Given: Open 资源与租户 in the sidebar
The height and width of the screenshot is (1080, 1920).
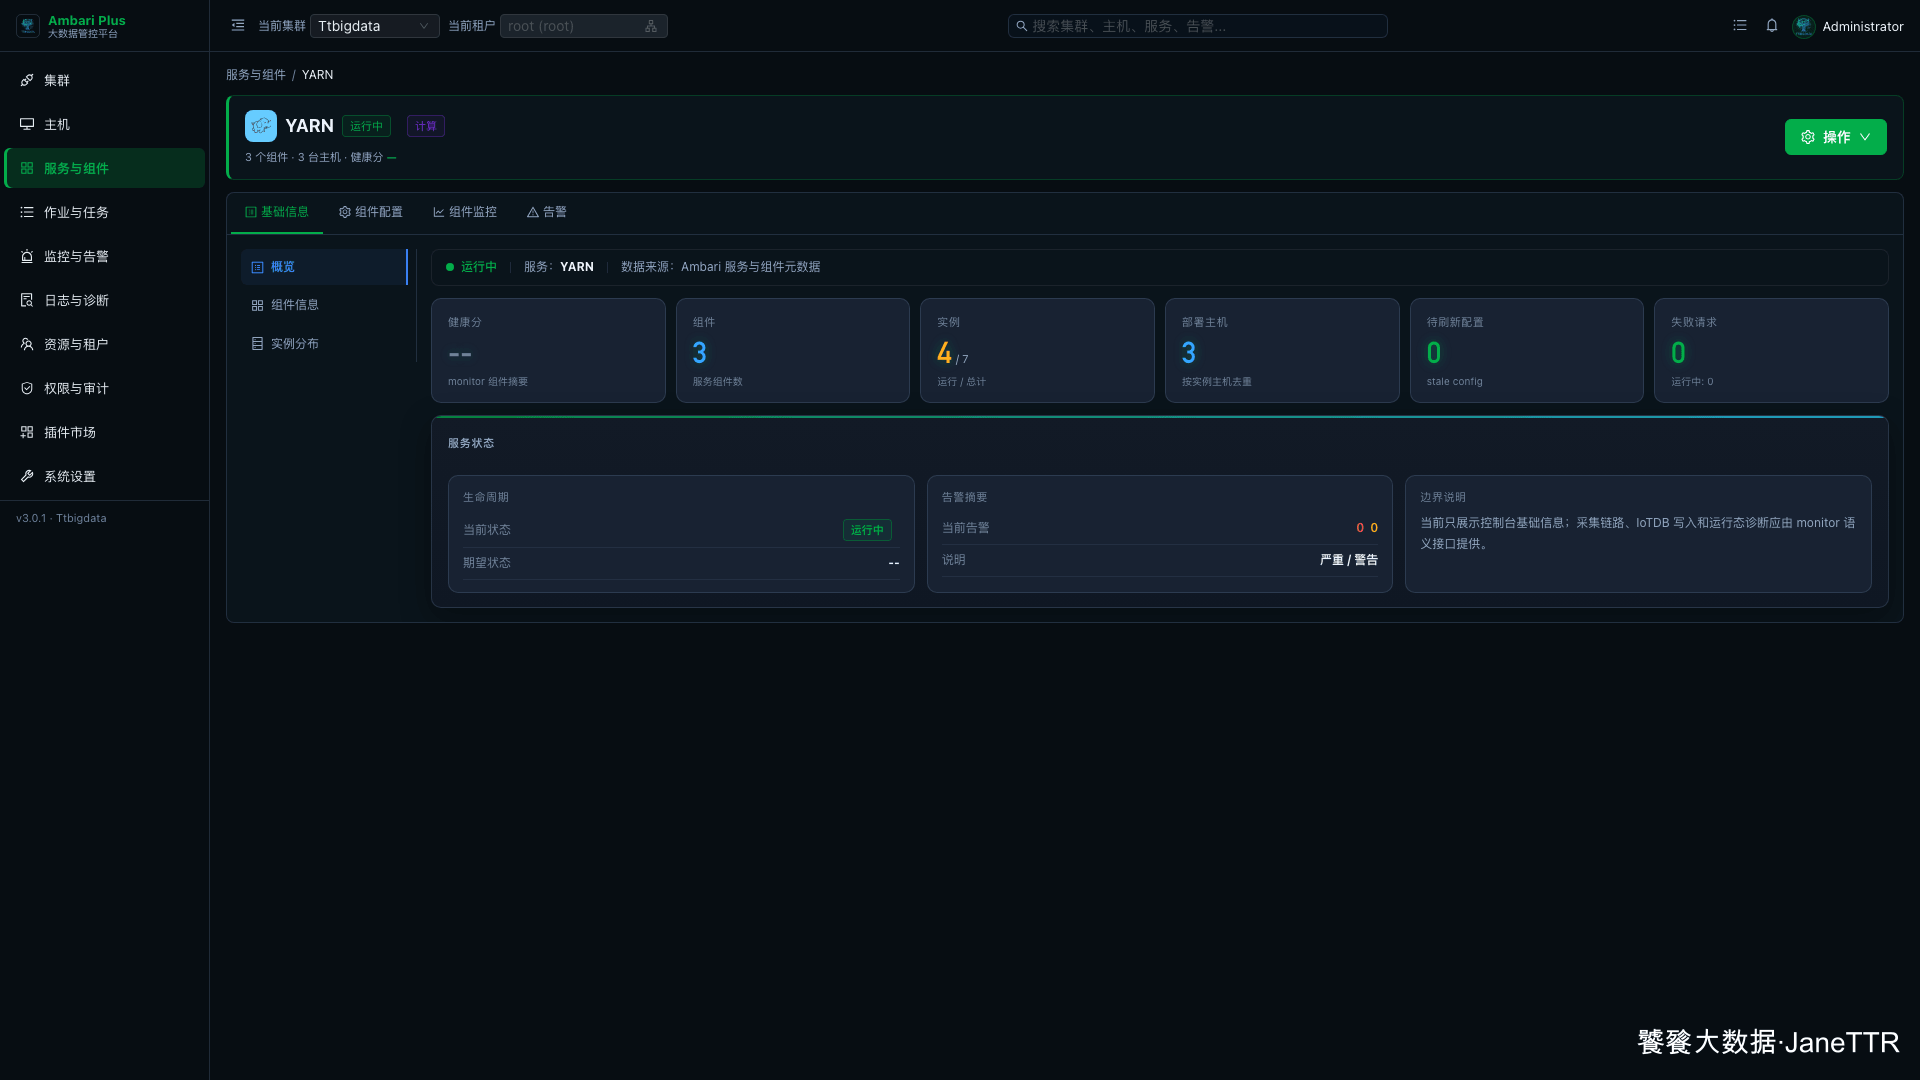Looking at the screenshot, I should pos(105,344).
